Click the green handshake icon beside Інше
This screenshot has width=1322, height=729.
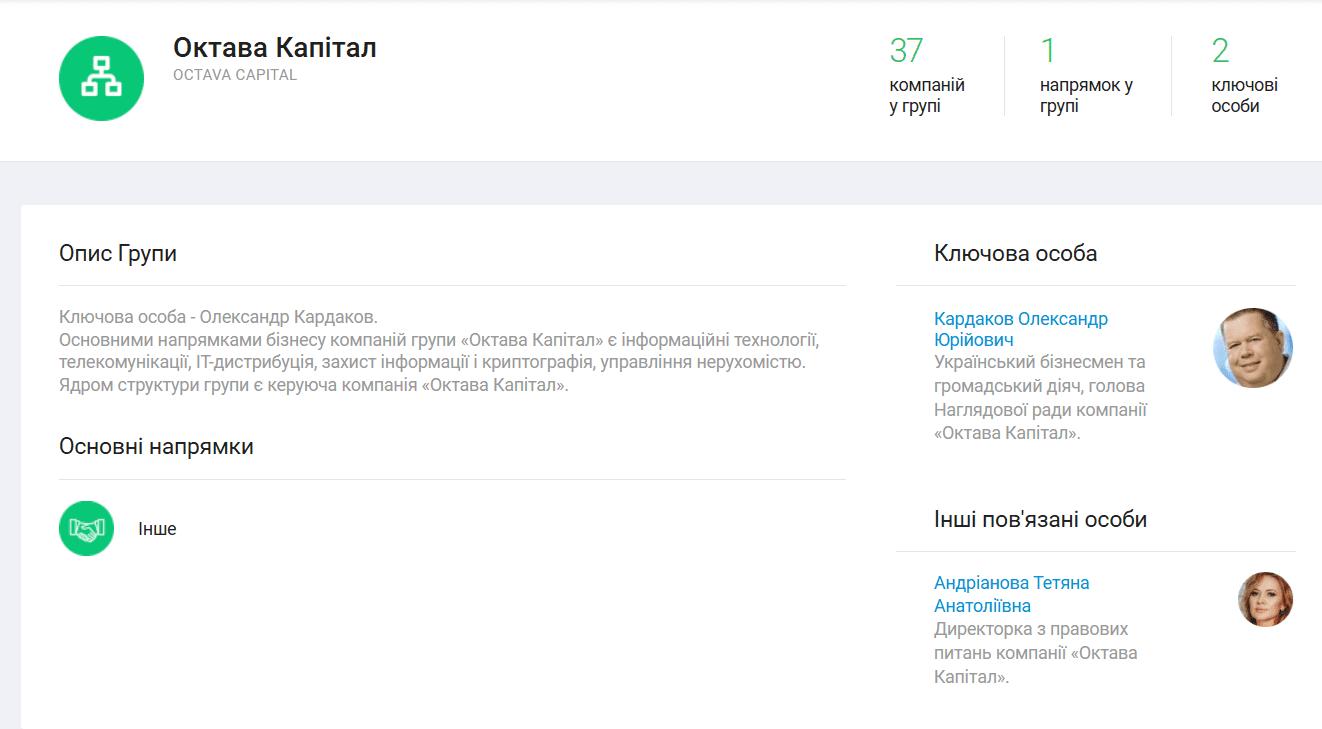point(86,528)
